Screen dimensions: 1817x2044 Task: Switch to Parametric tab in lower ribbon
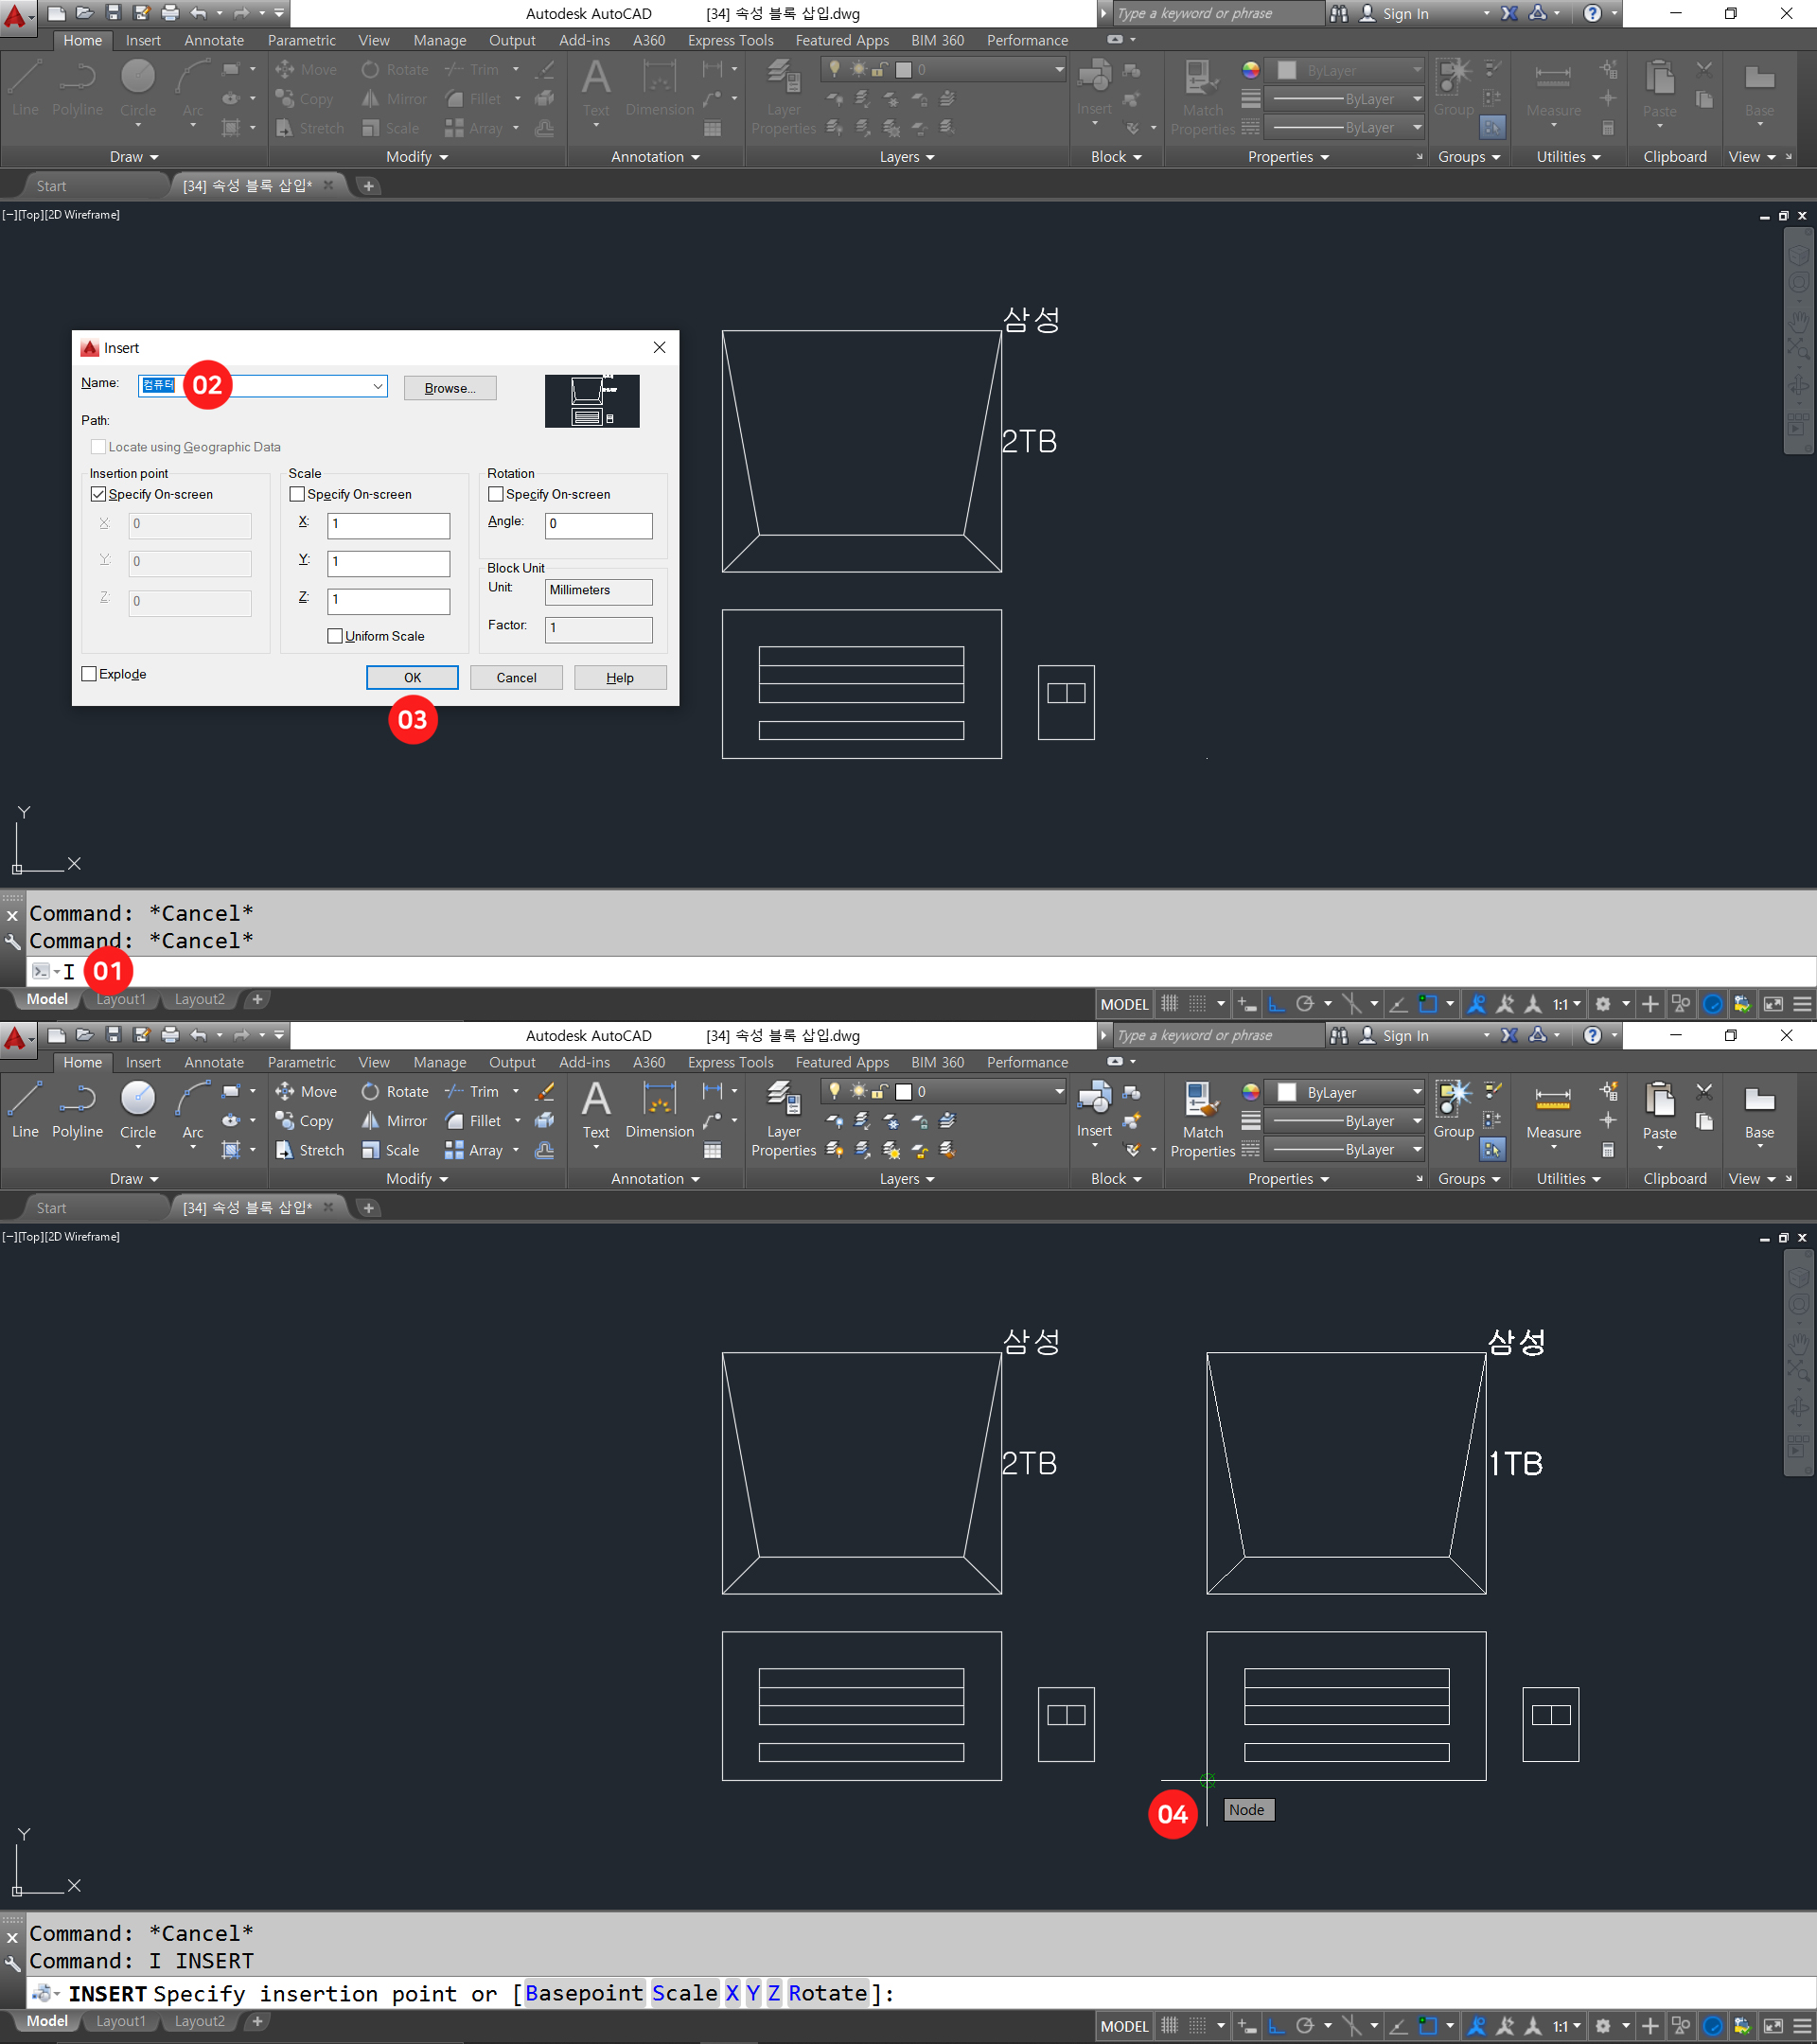(x=301, y=1062)
